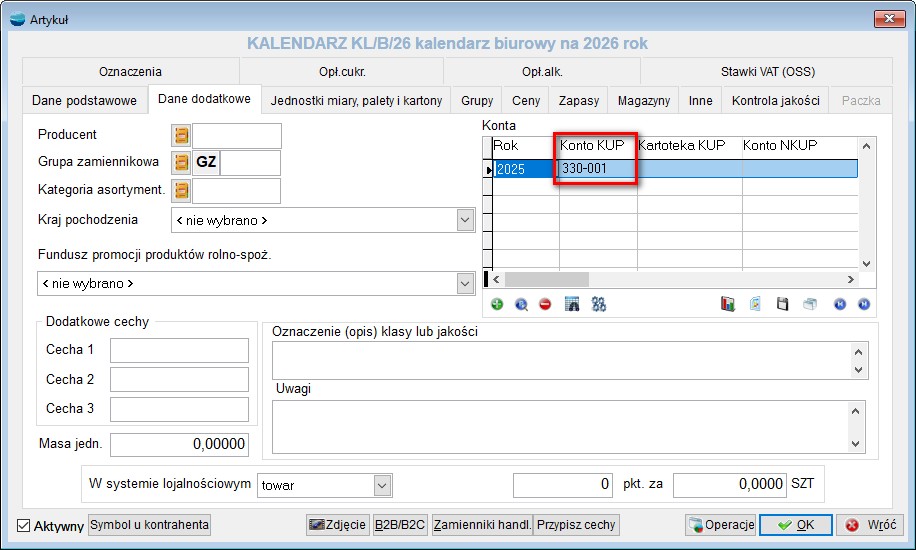Click the Cecha 1 input field
Screen dimensions: 916x550
[179, 350]
